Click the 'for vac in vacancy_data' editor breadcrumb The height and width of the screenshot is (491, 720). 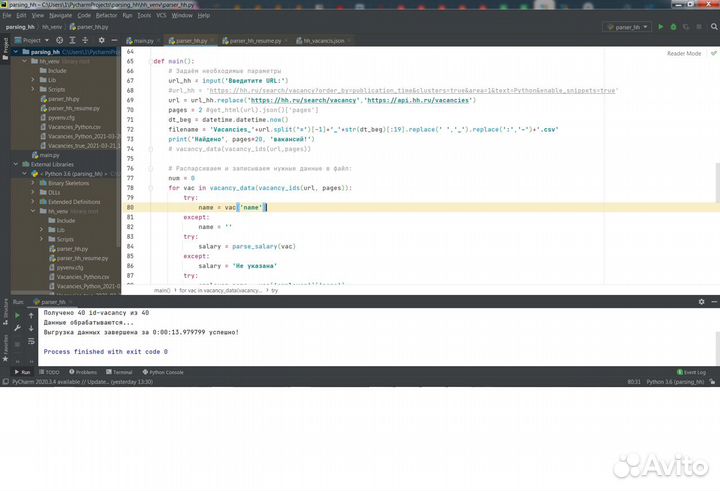coord(220,290)
